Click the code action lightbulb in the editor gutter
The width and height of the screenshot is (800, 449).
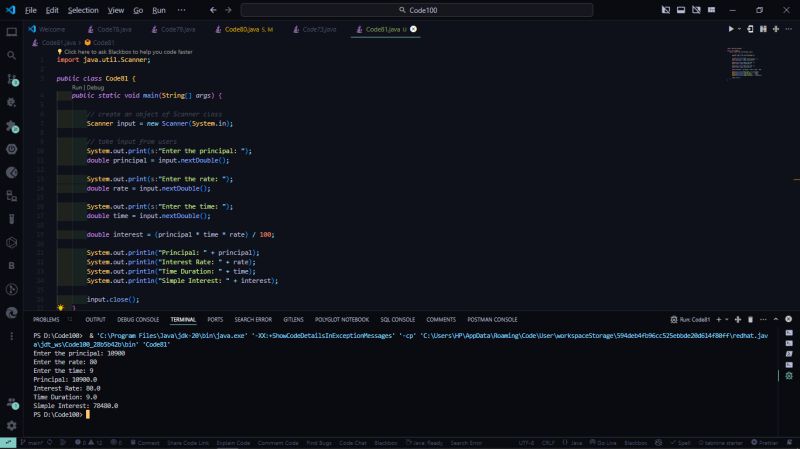tap(61, 308)
